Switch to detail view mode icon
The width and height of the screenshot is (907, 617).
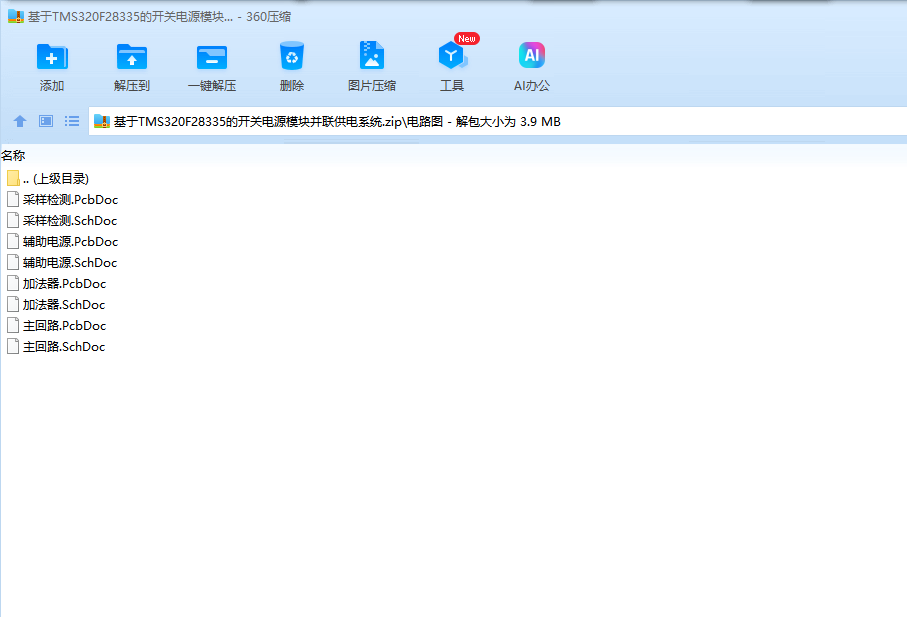46,121
